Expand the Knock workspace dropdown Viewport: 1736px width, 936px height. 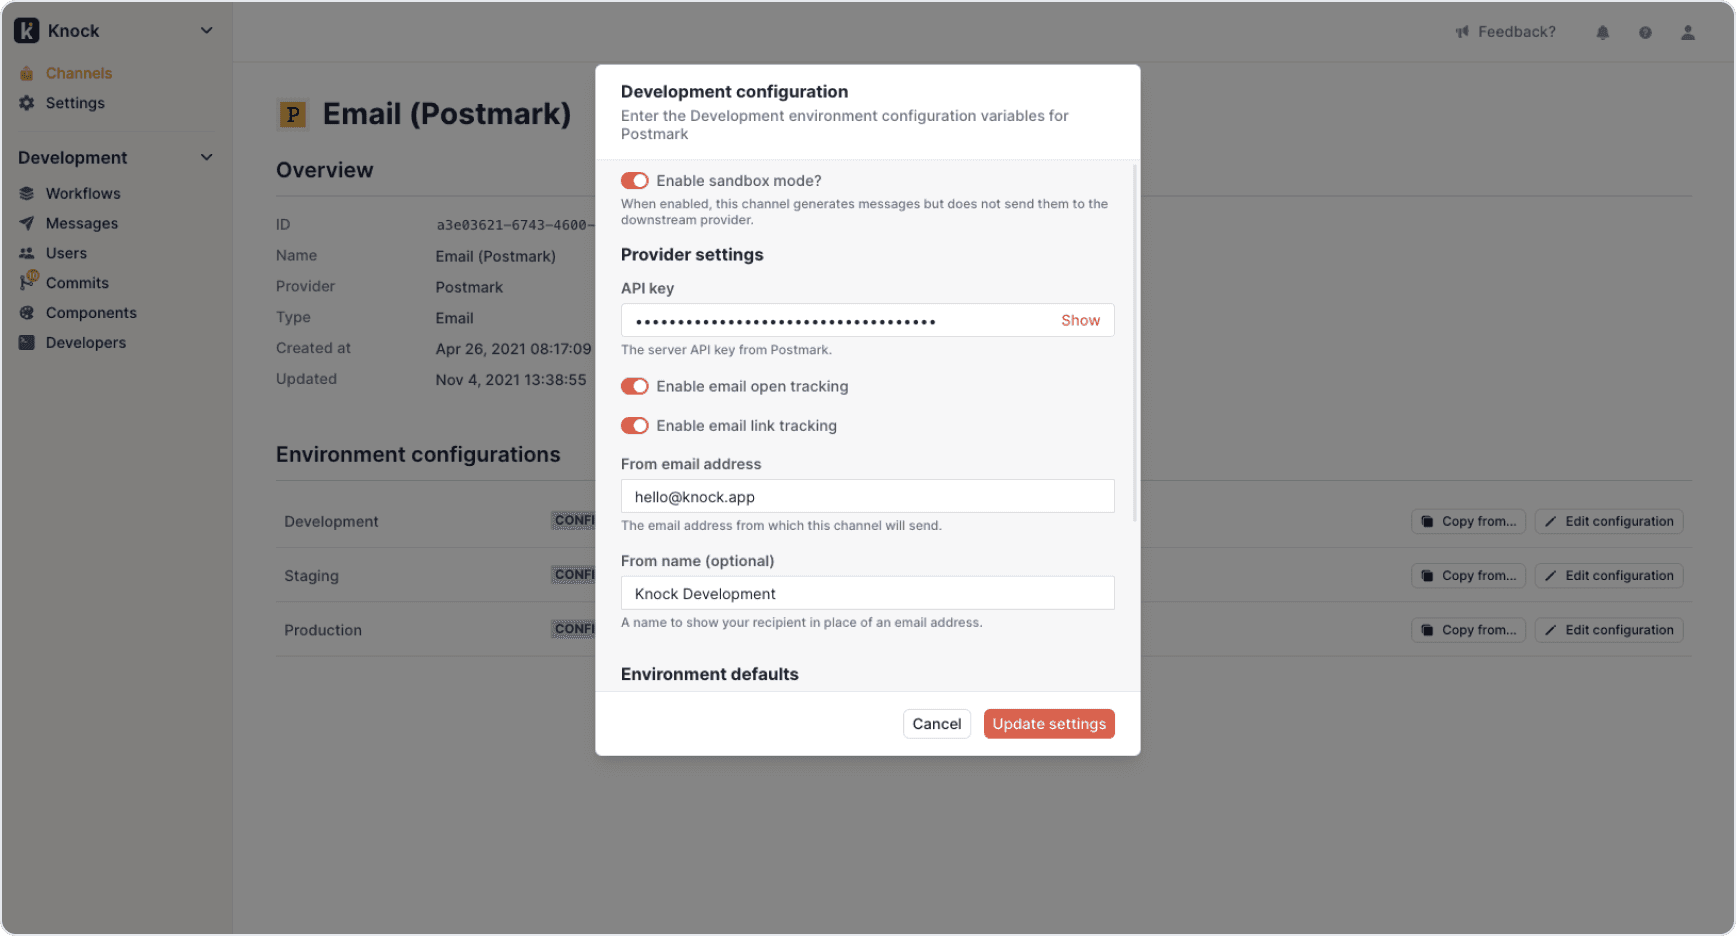tap(206, 31)
